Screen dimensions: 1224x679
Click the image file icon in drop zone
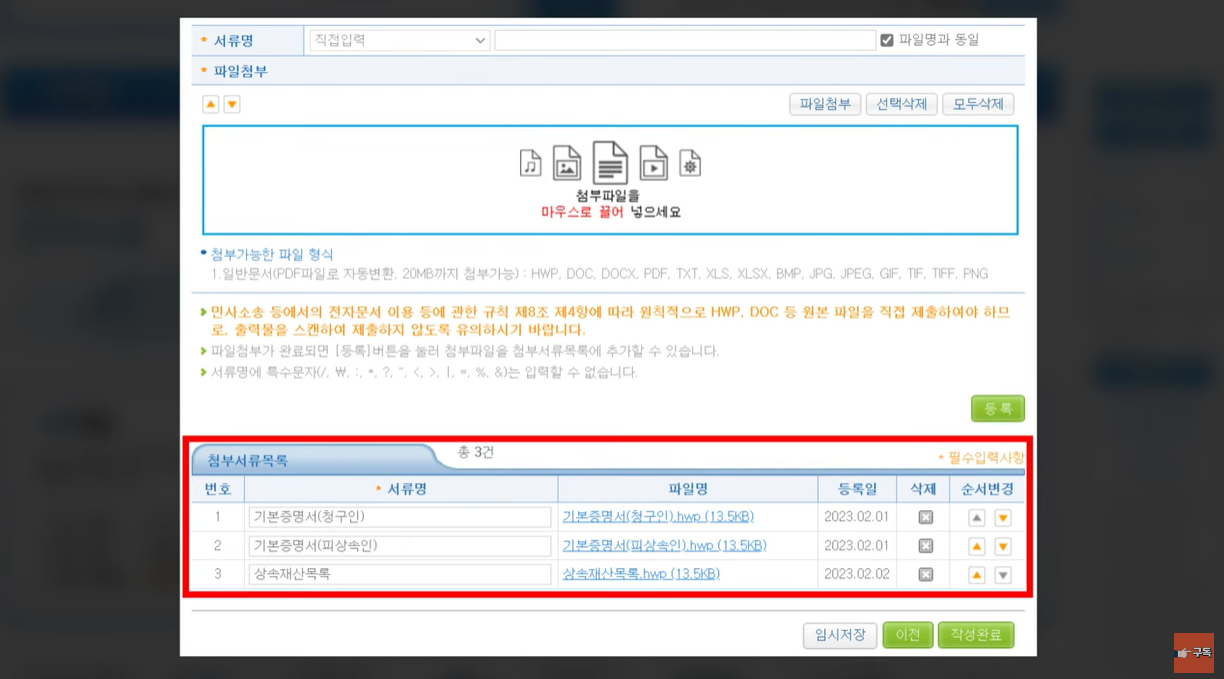point(566,162)
